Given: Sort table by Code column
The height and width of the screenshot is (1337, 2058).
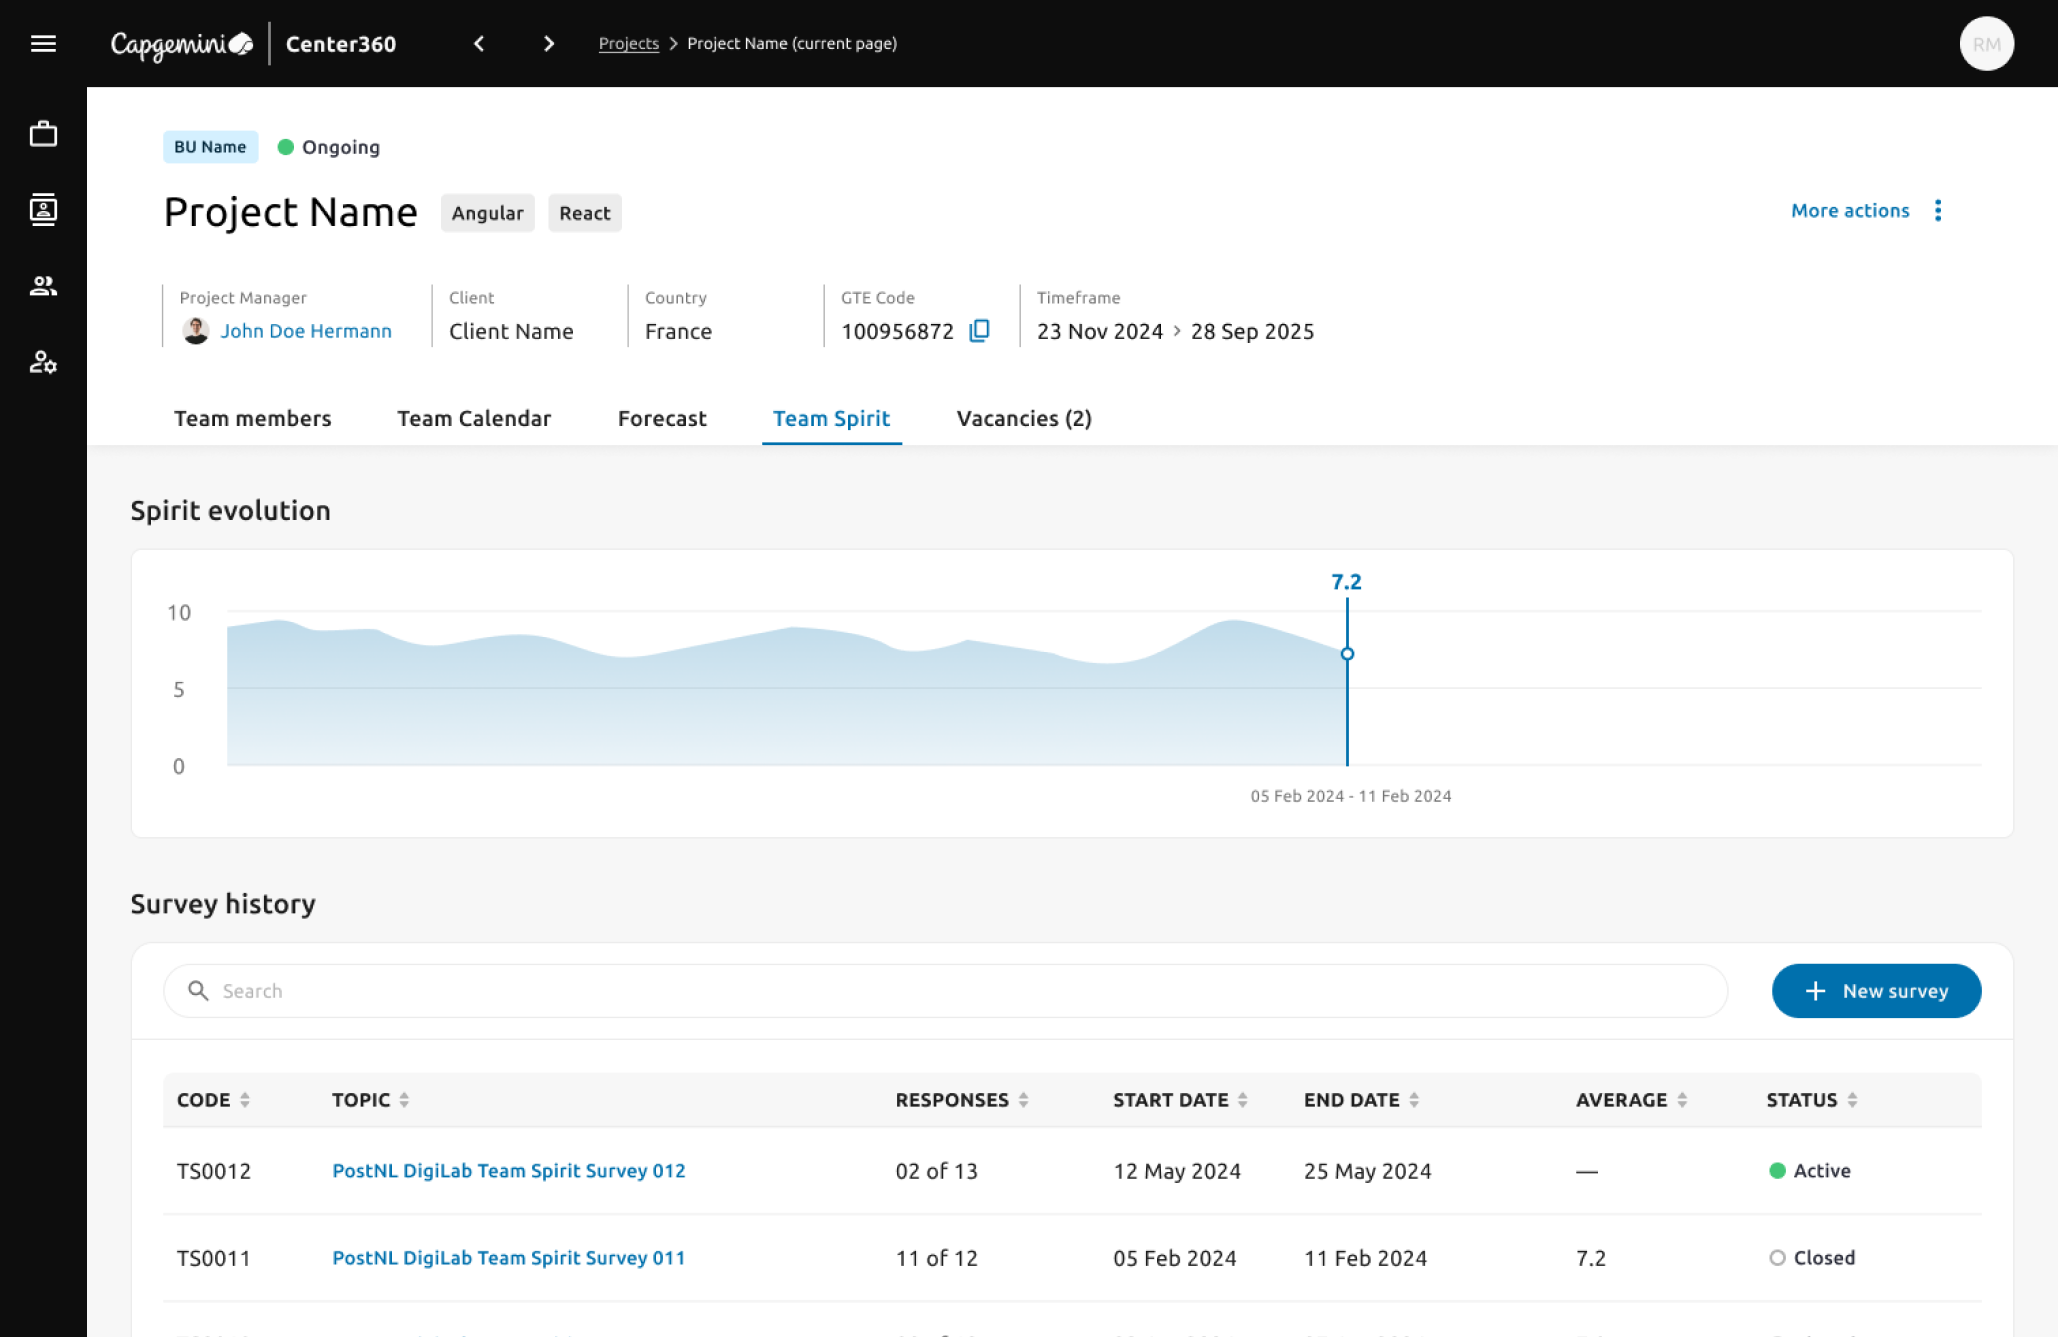Looking at the screenshot, I should point(245,1100).
